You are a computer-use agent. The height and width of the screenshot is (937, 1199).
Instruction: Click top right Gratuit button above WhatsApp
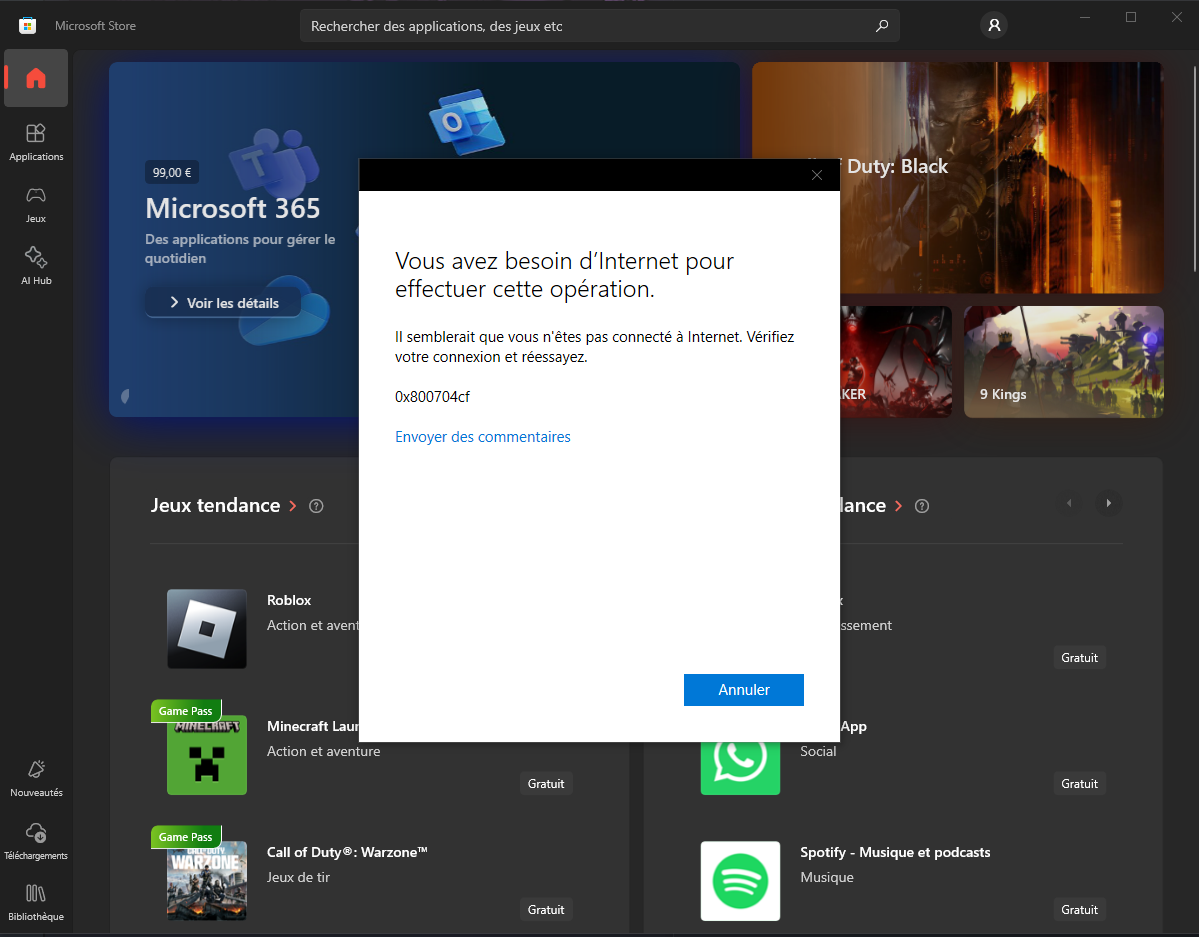pyautogui.click(x=1079, y=658)
